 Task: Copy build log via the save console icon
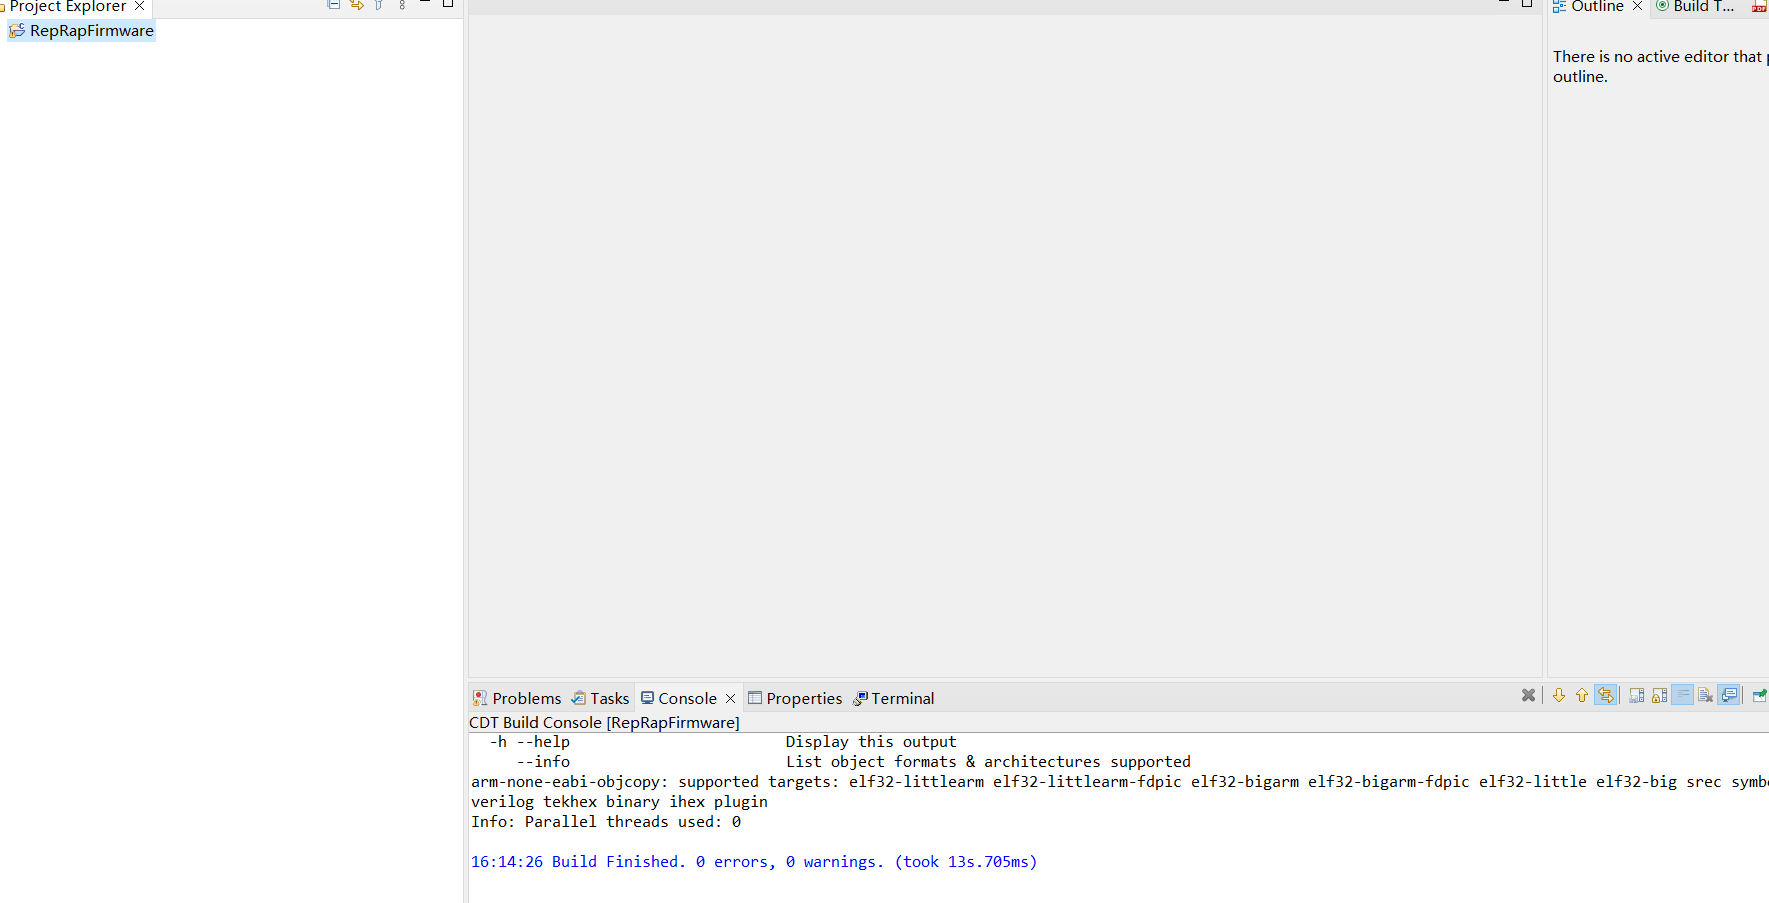[x=1637, y=695]
